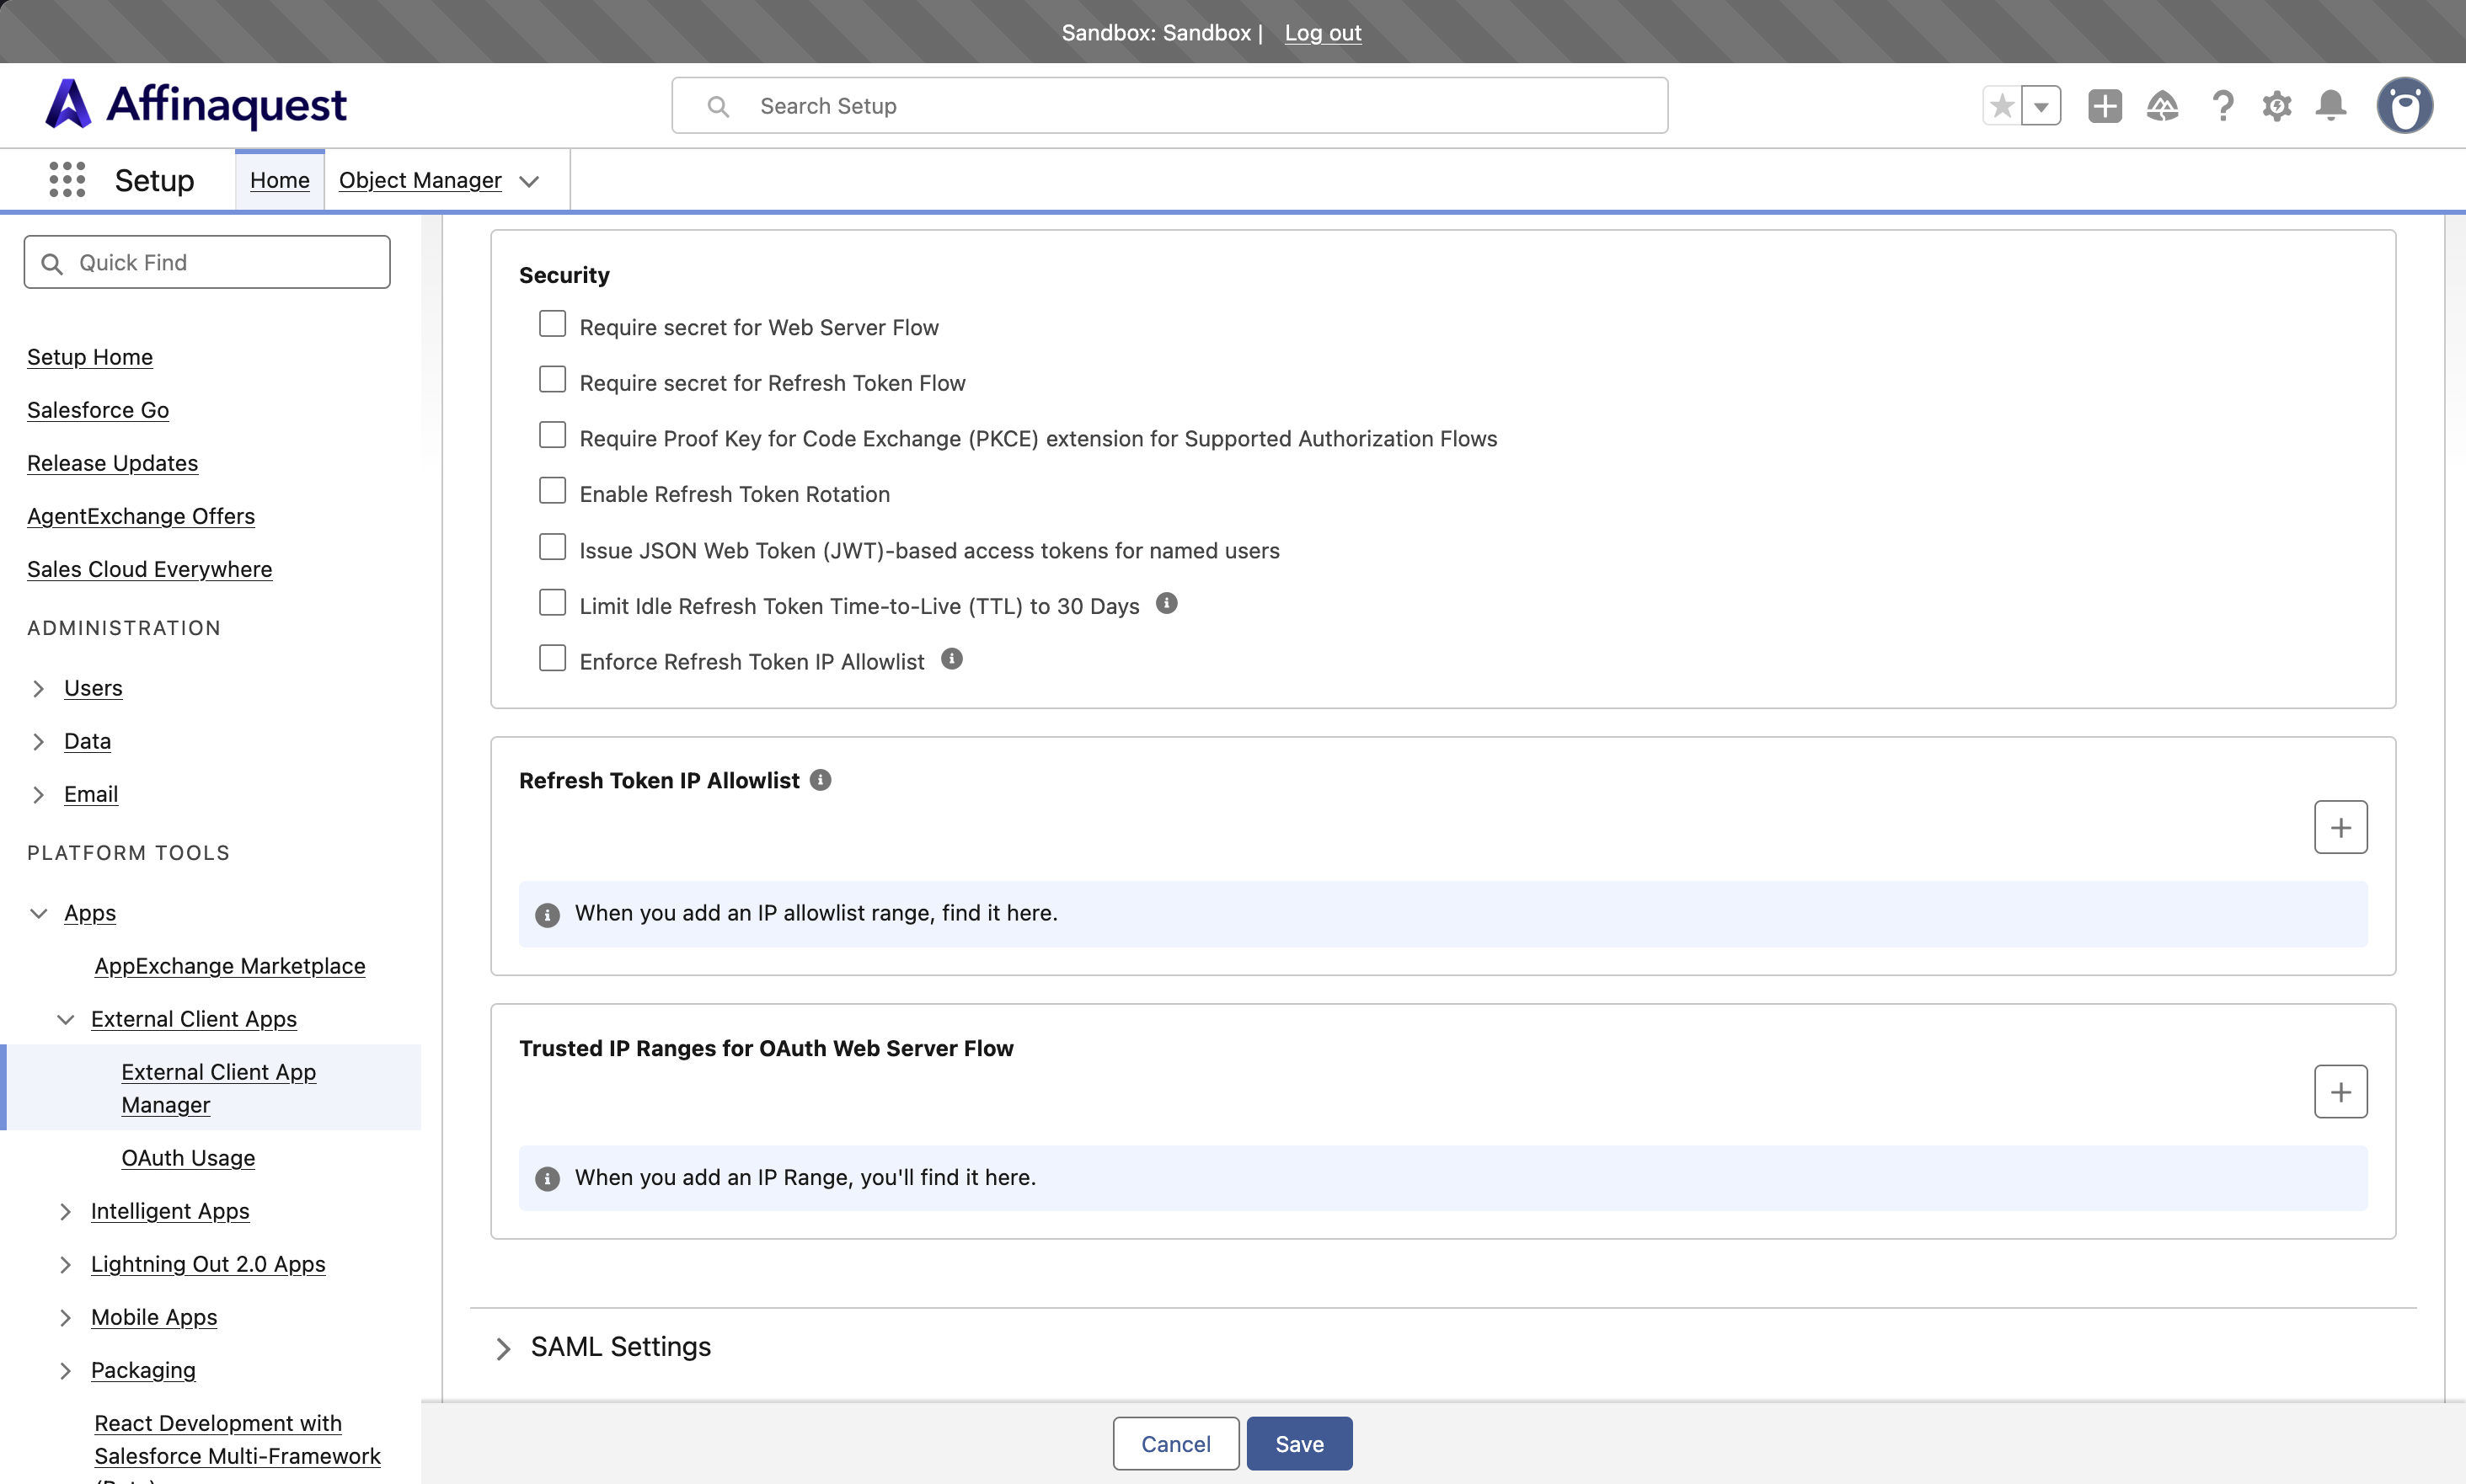Switch to the Home tab
The image size is (2466, 1484).
[280, 180]
